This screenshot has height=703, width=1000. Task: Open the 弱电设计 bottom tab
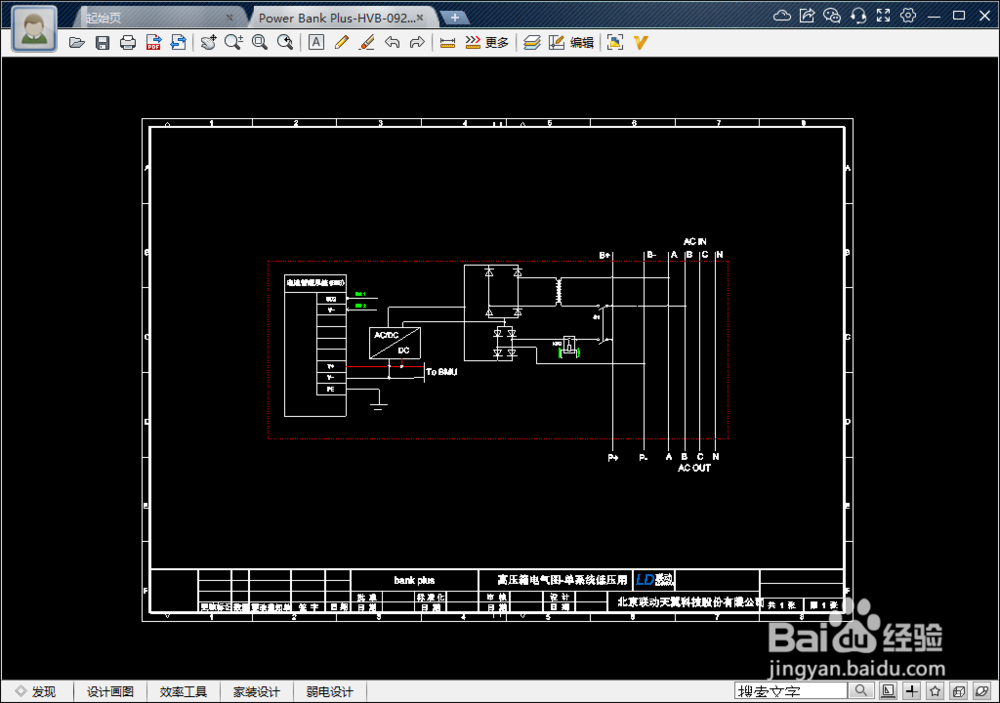tap(330, 692)
